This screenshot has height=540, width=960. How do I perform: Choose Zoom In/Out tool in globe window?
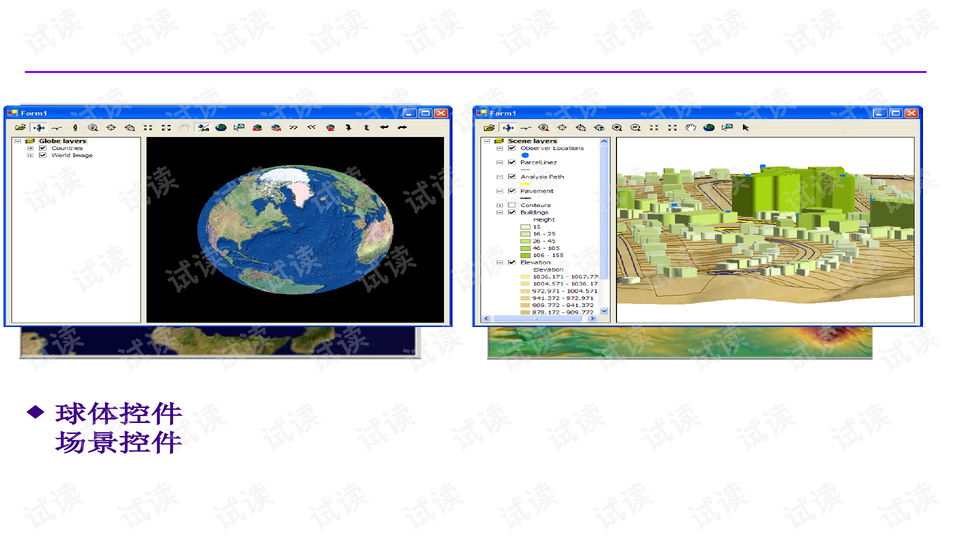93,127
